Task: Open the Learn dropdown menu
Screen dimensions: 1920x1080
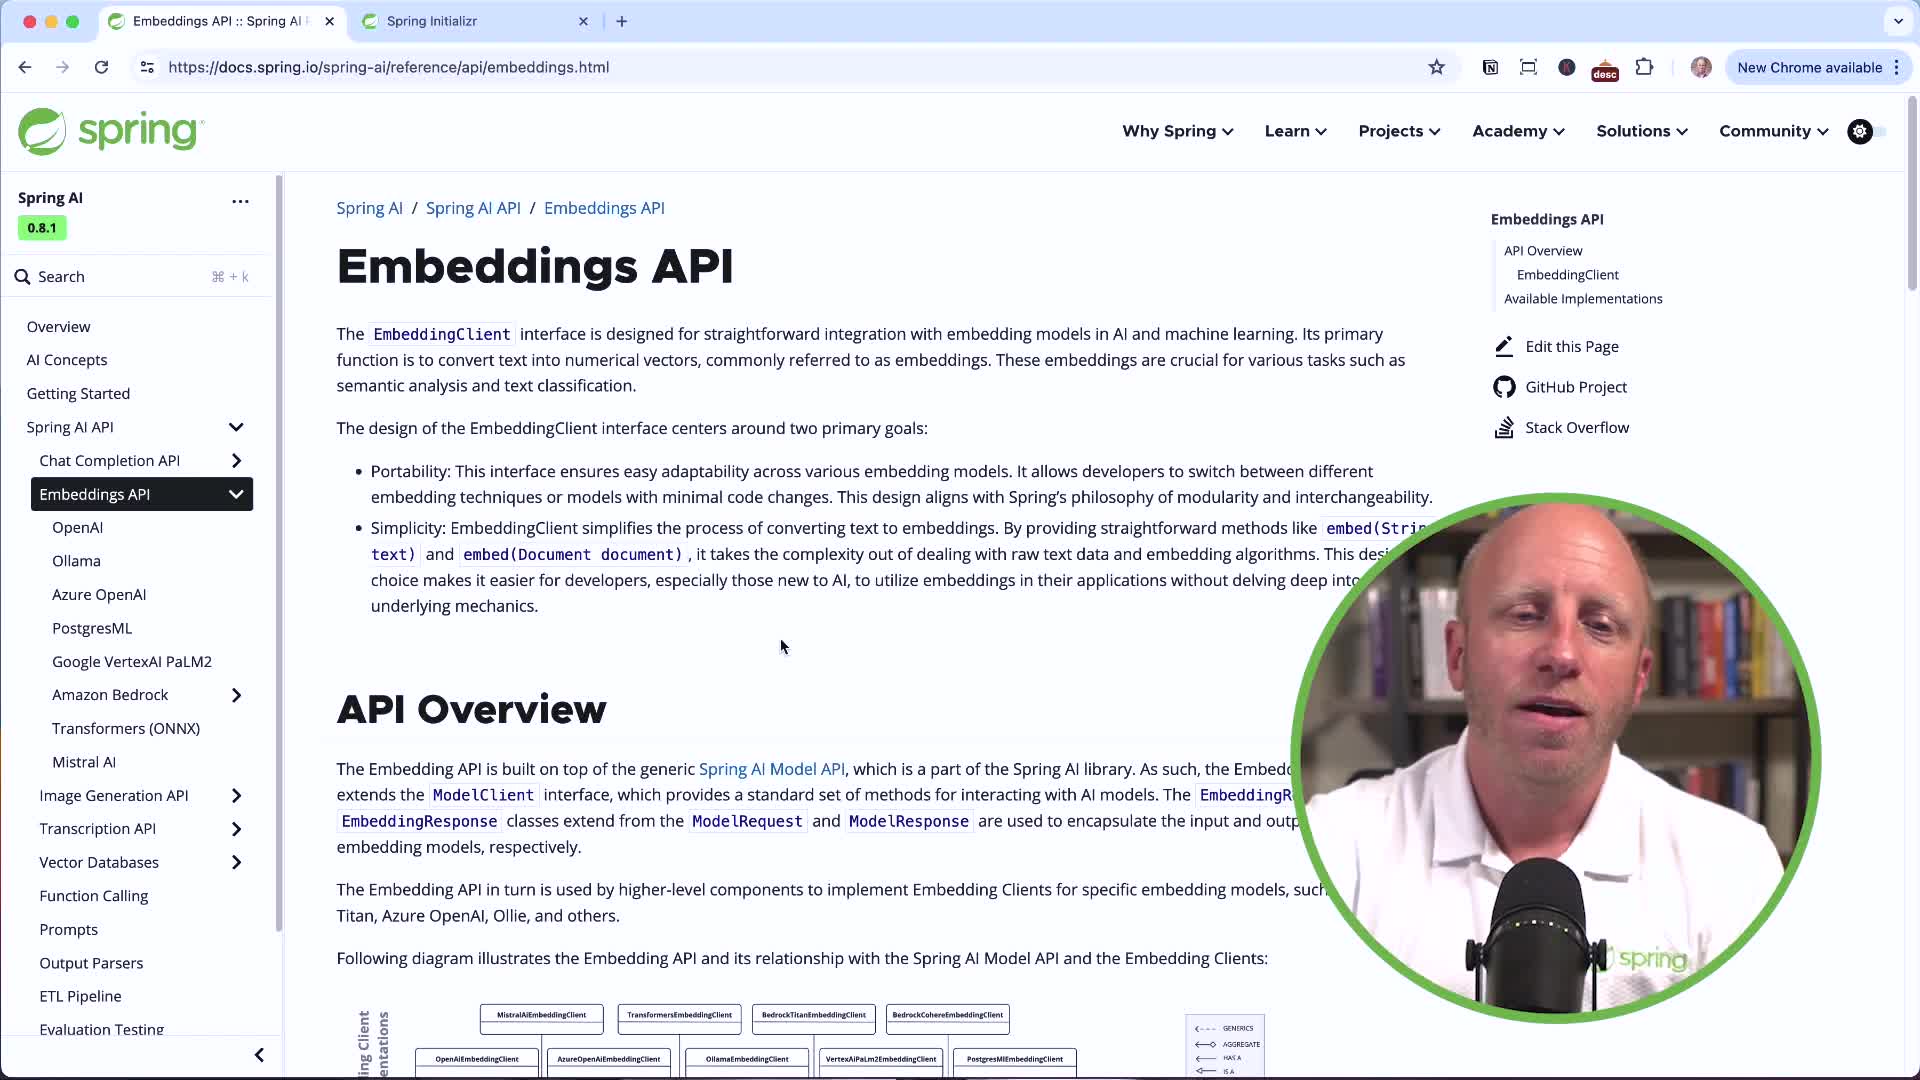Action: click(x=1296, y=131)
